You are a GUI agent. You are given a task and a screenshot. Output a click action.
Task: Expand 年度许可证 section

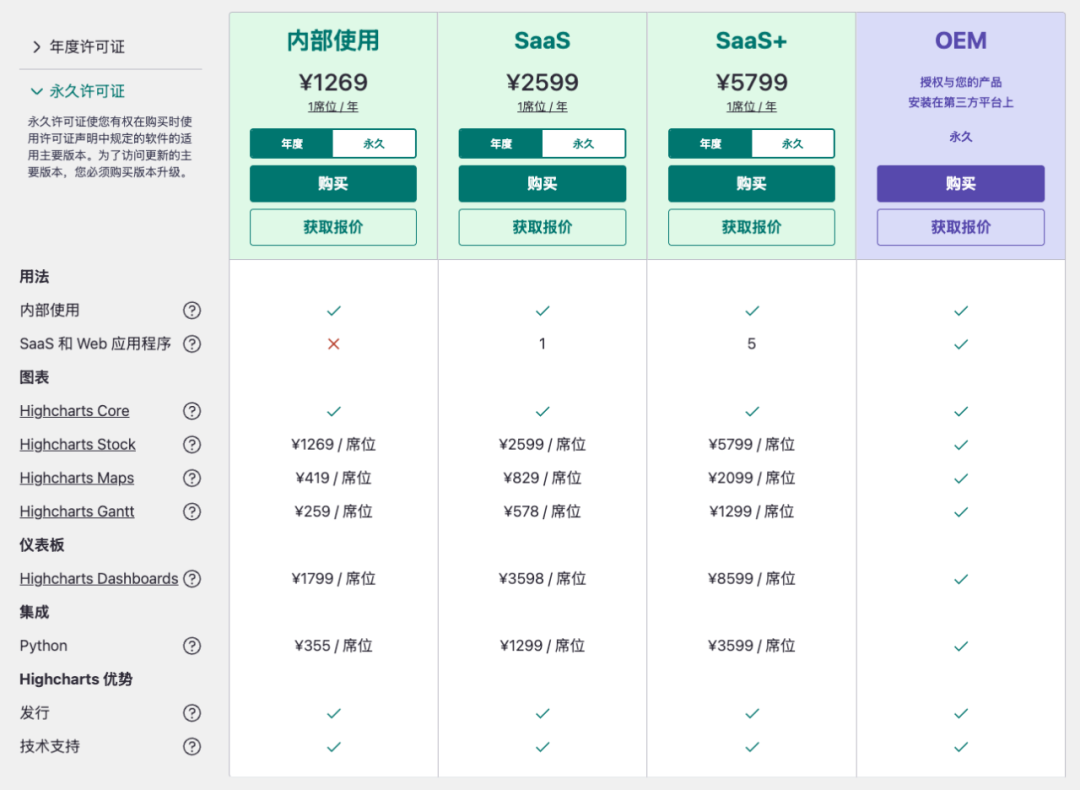tap(79, 47)
